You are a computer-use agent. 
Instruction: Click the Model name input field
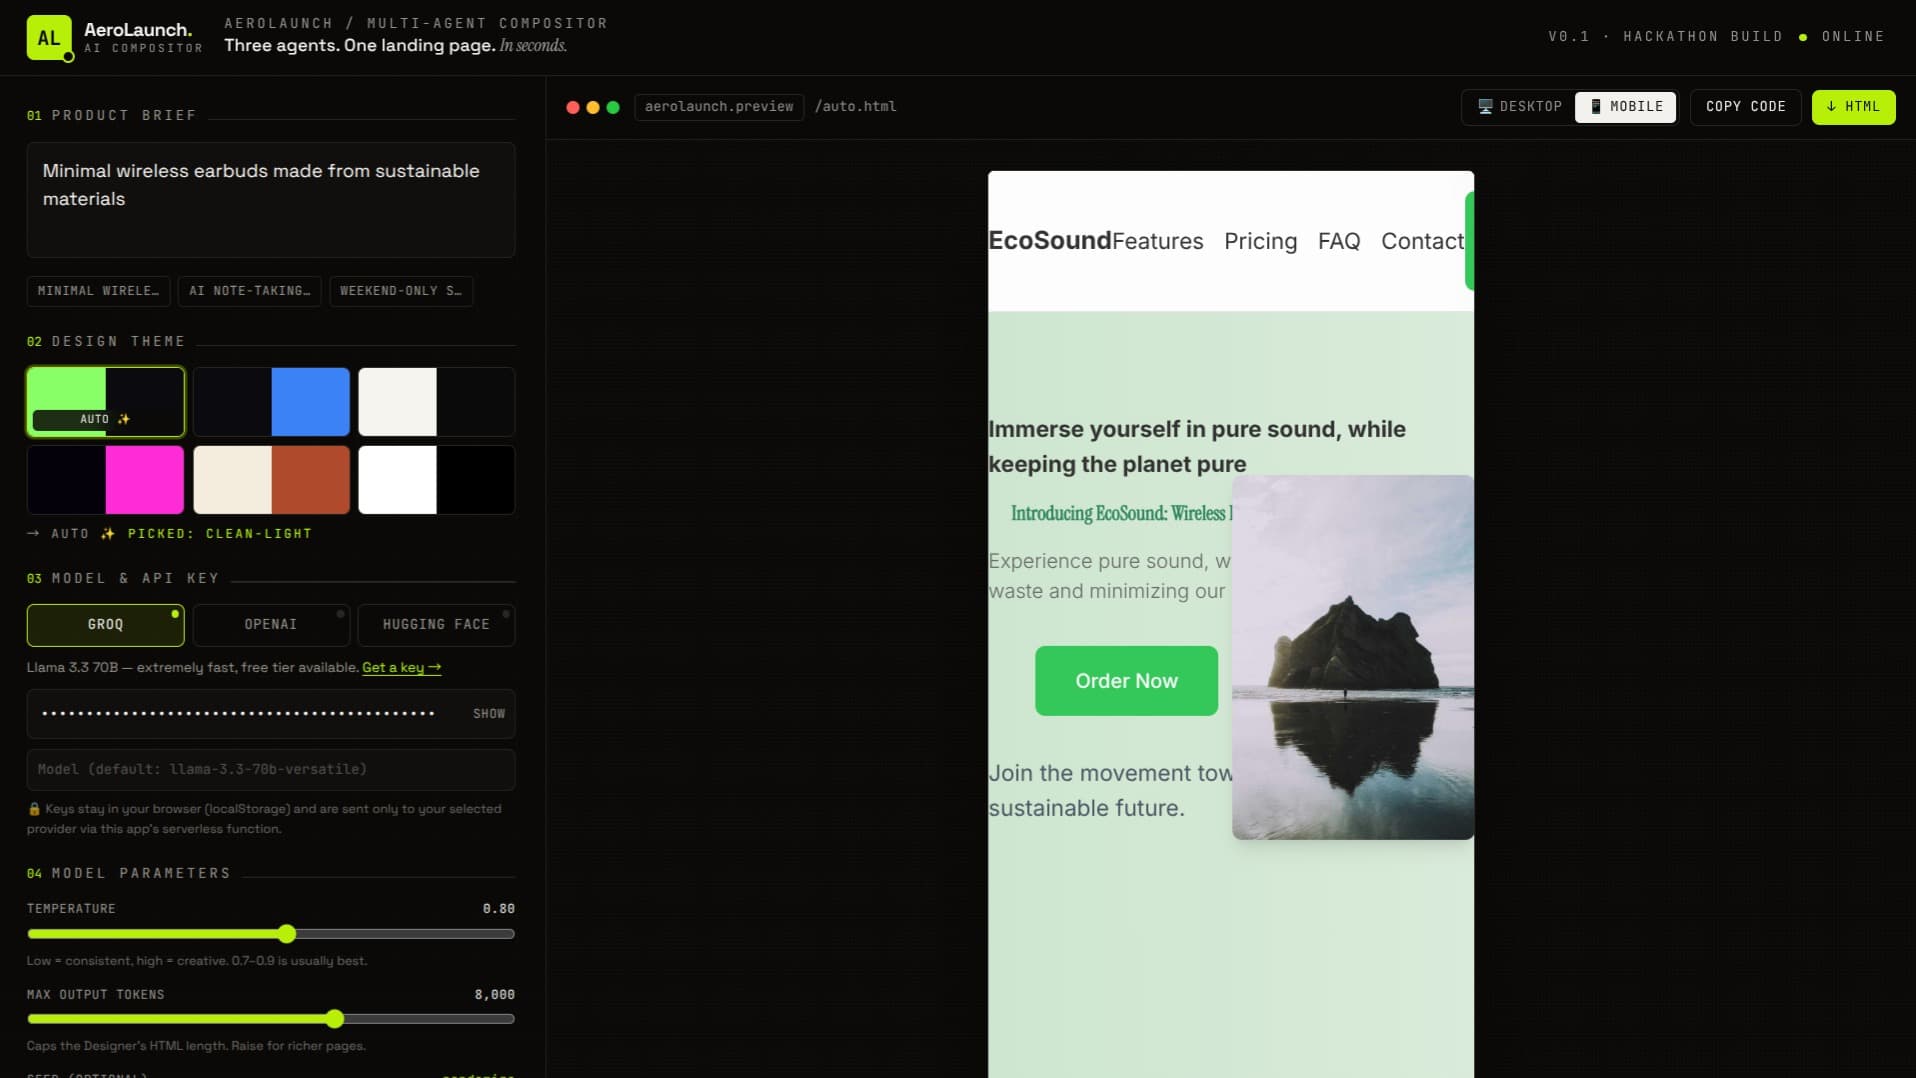(271, 770)
